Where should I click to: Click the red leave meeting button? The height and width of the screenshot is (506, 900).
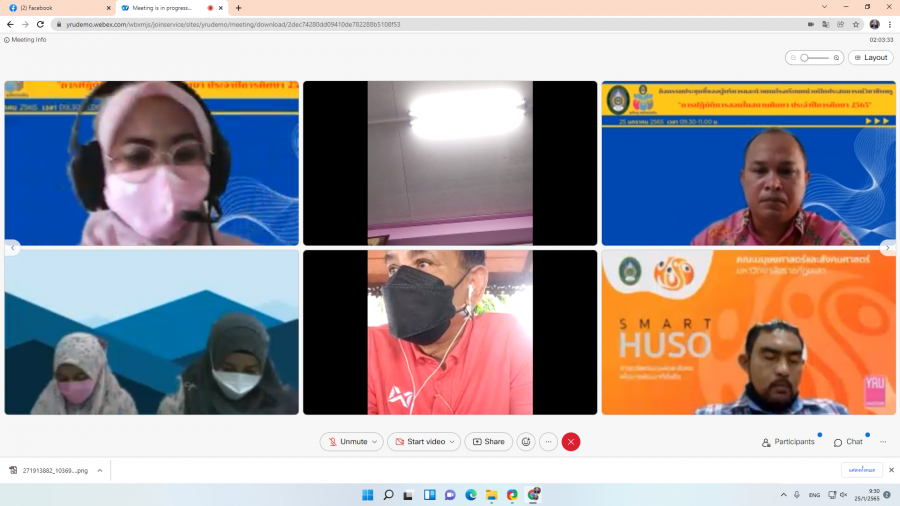(x=571, y=442)
